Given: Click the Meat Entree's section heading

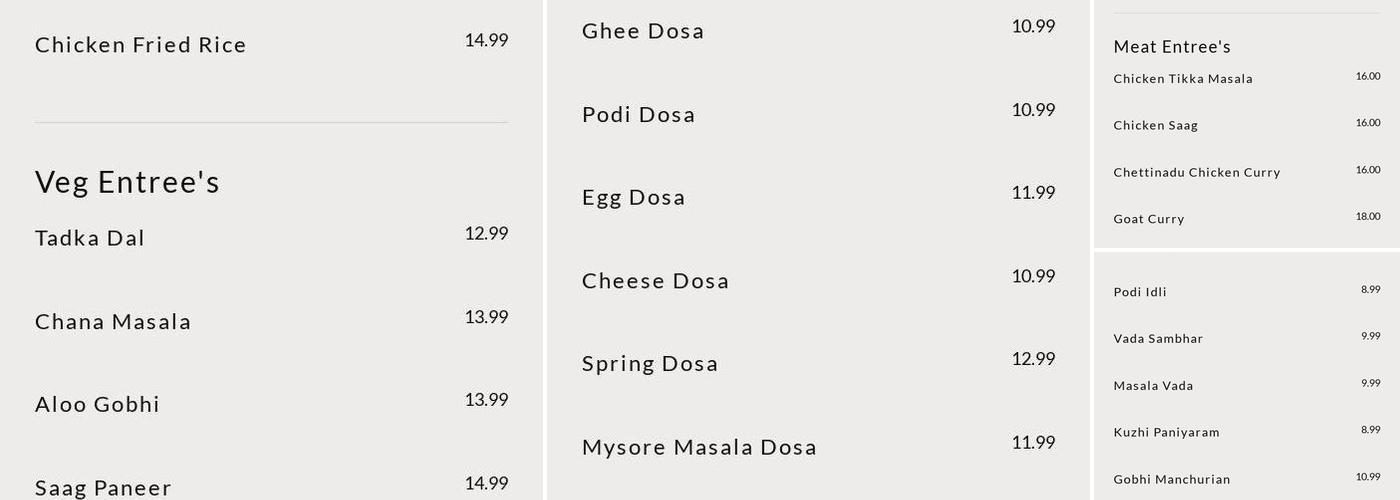Looking at the screenshot, I should coord(1172,47).
